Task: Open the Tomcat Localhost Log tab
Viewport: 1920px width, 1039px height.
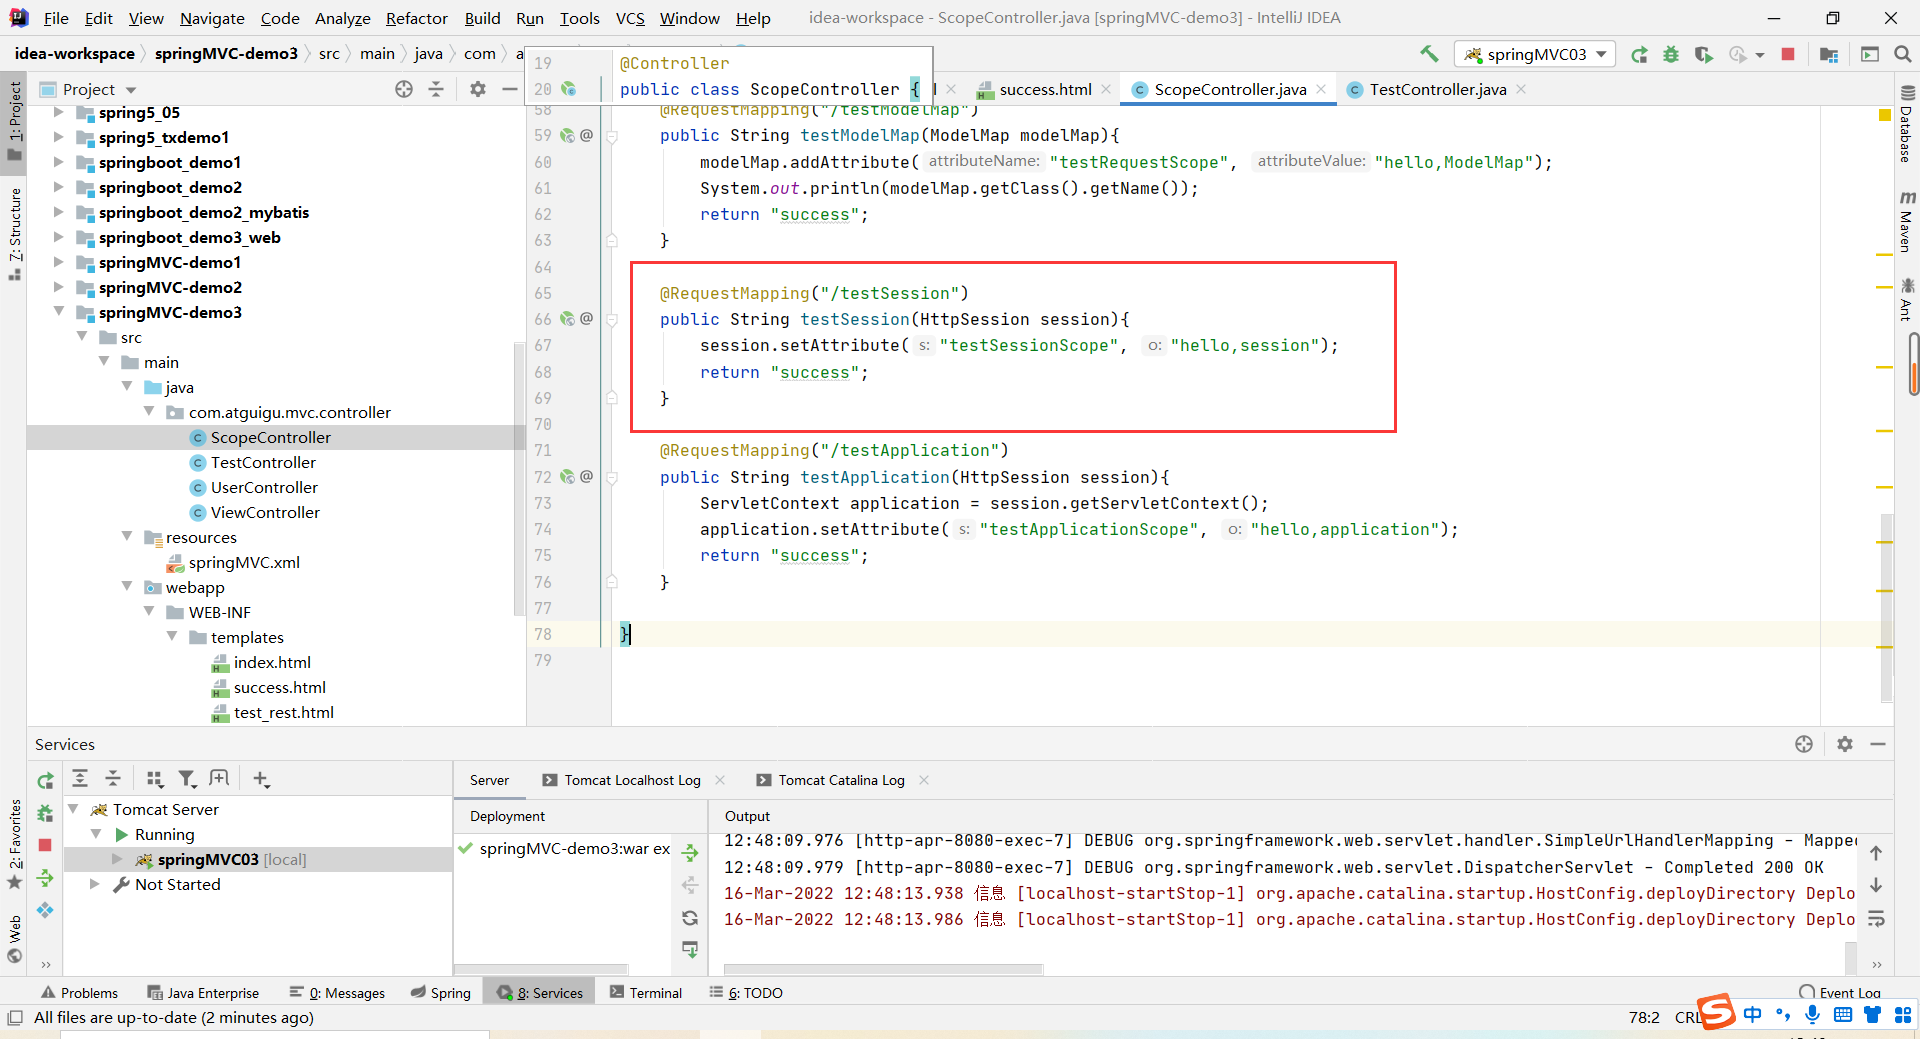Action: pyautogui.click(x=632, y=780)
